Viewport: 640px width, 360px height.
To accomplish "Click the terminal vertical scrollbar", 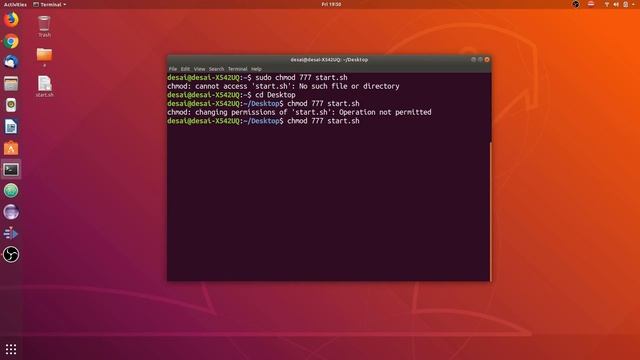I will 490,211.
